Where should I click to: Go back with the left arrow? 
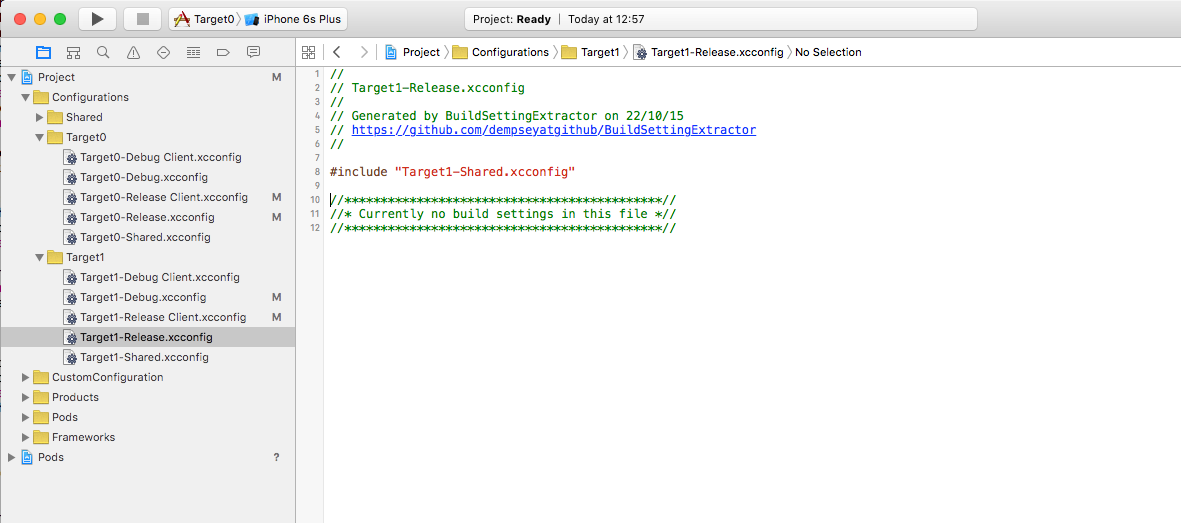point(337,52)
